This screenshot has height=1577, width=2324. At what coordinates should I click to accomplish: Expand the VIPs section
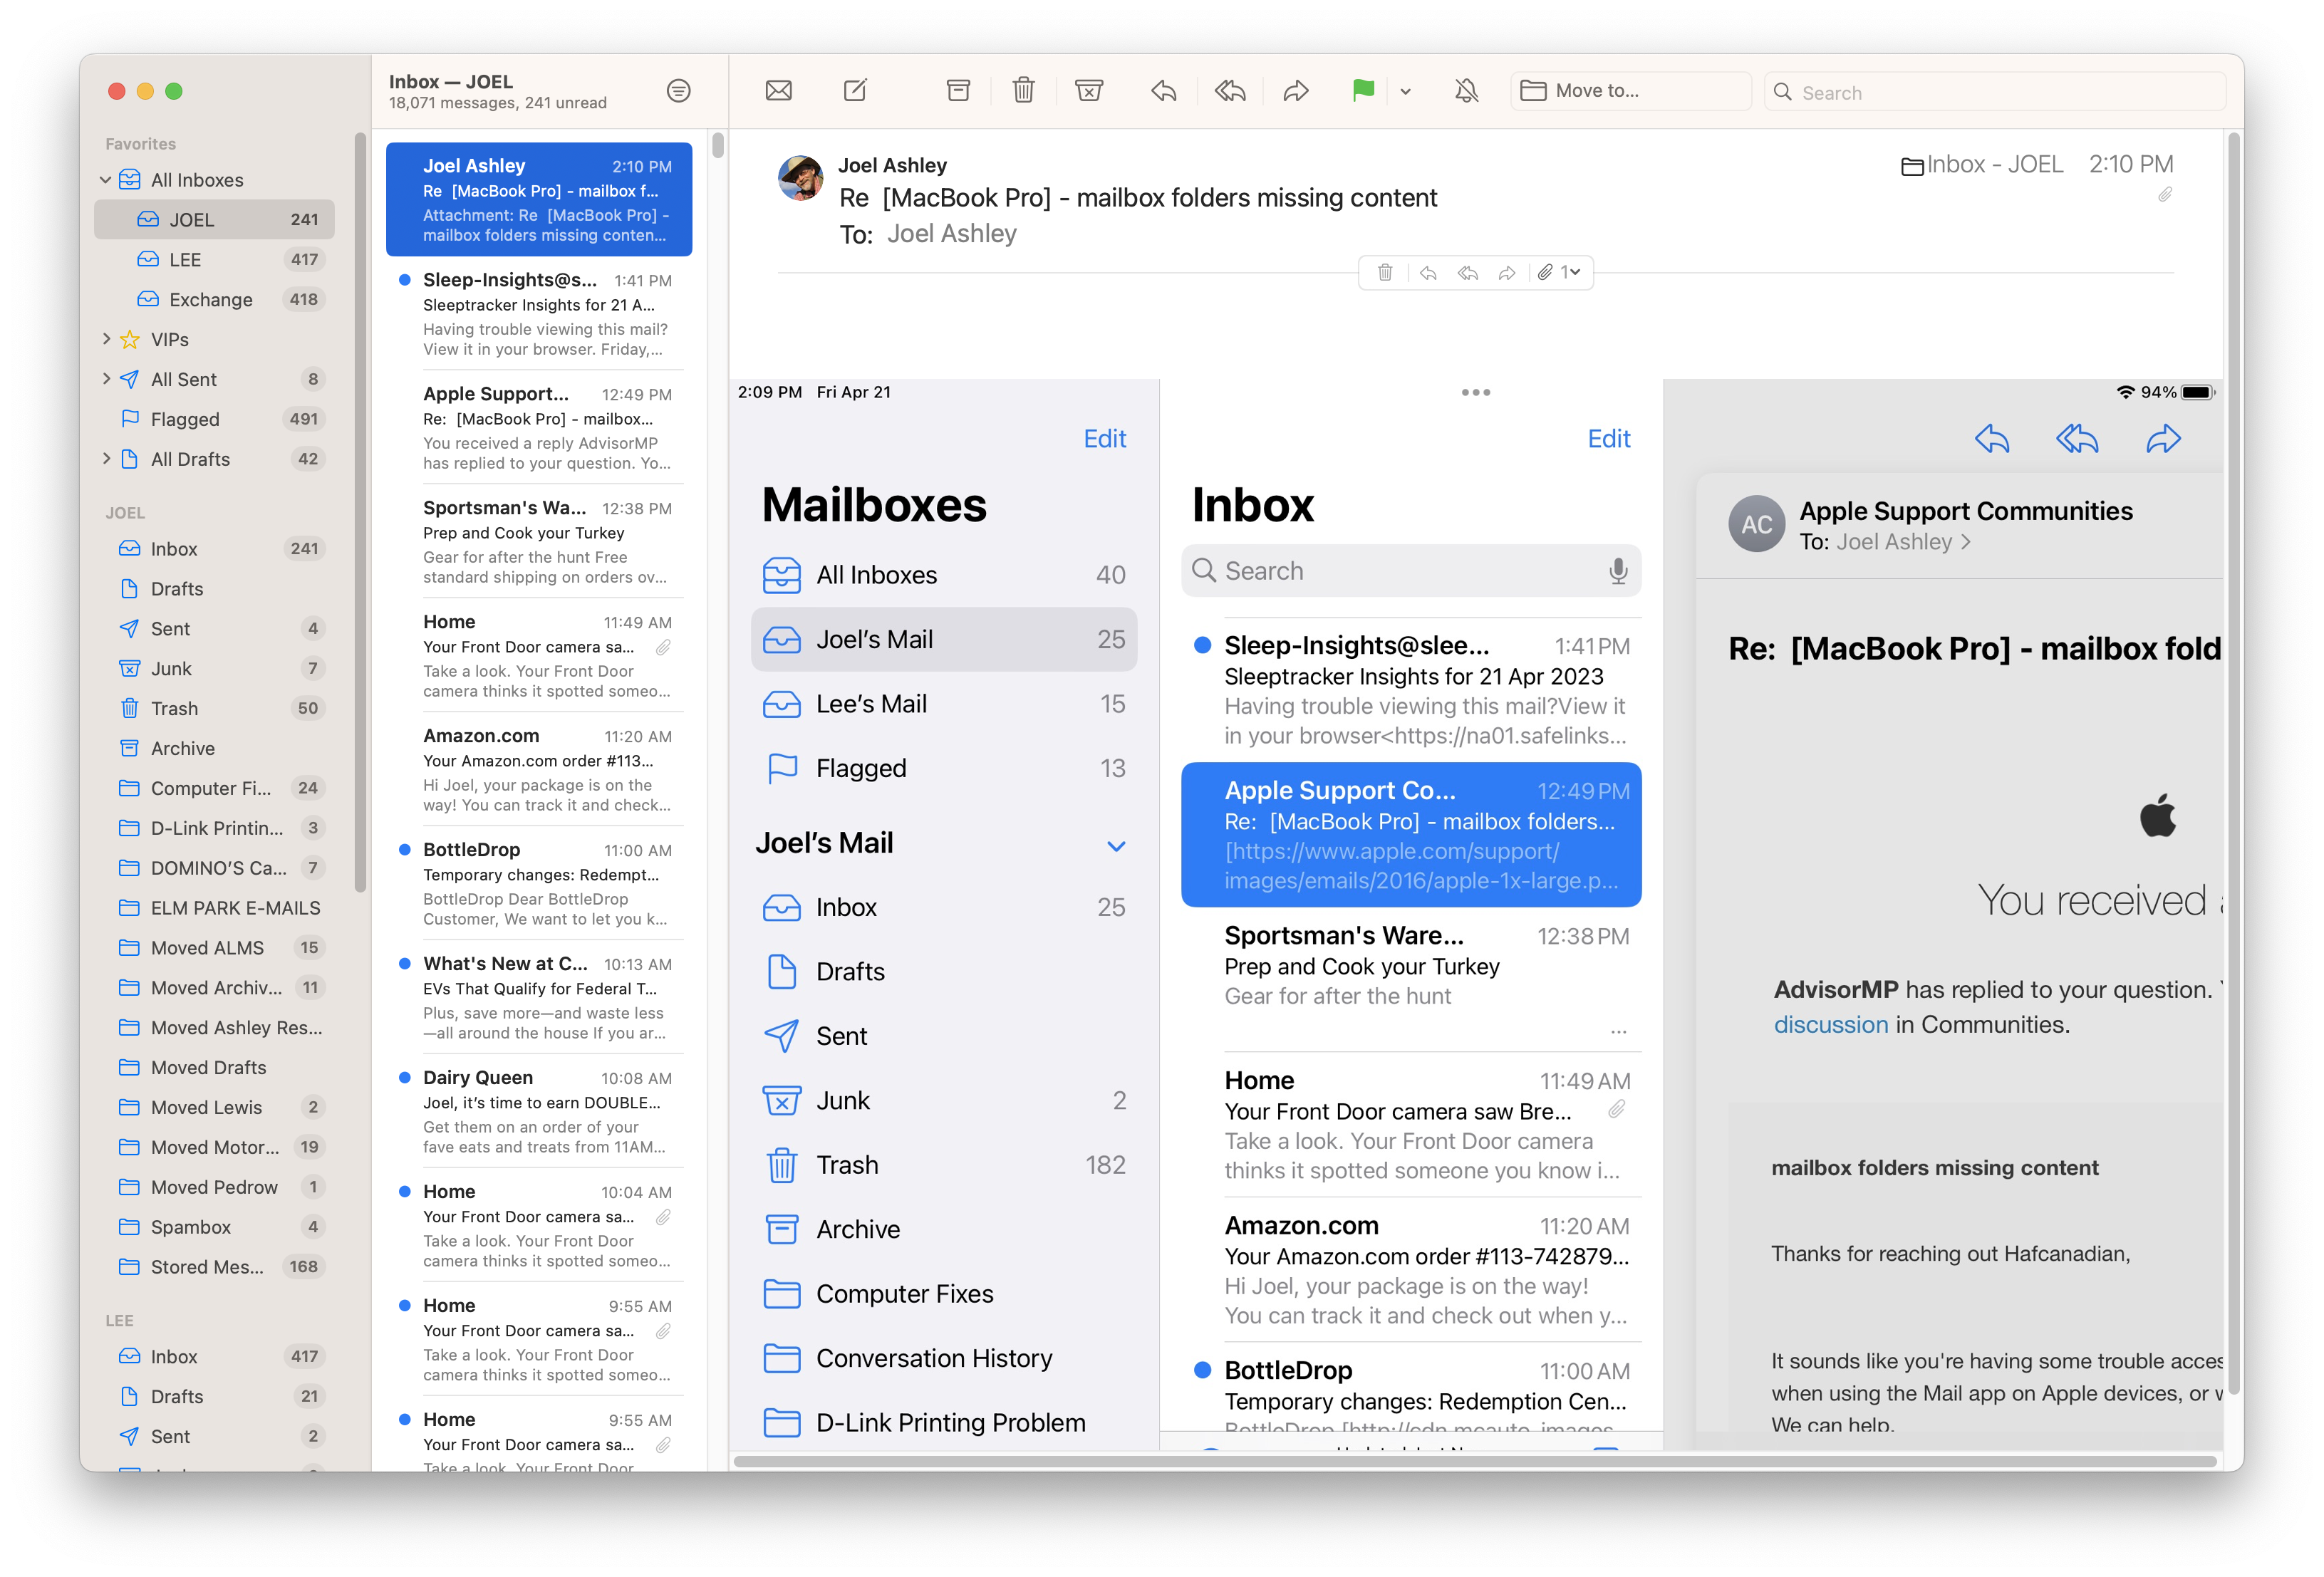[x=106, y=339]
